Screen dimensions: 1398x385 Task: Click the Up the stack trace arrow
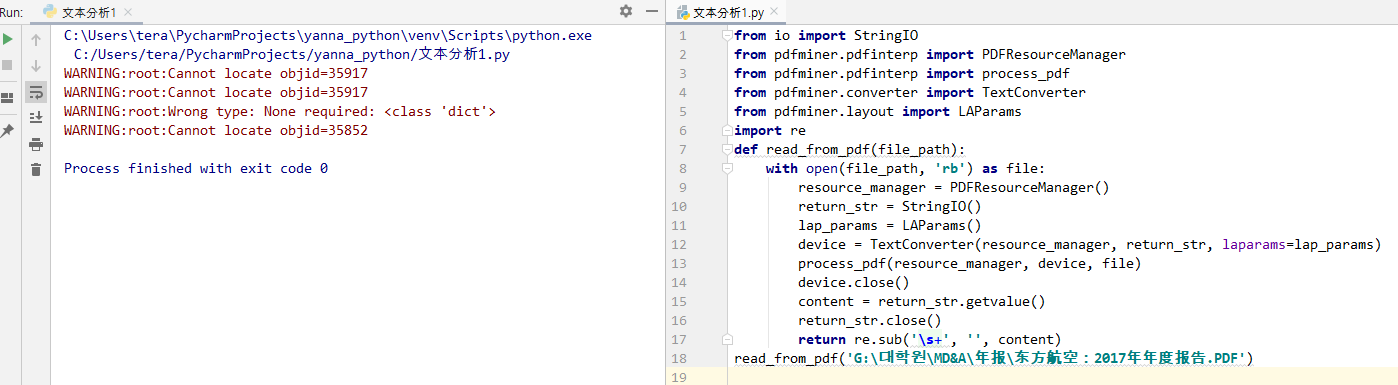[x=36, y=40]
